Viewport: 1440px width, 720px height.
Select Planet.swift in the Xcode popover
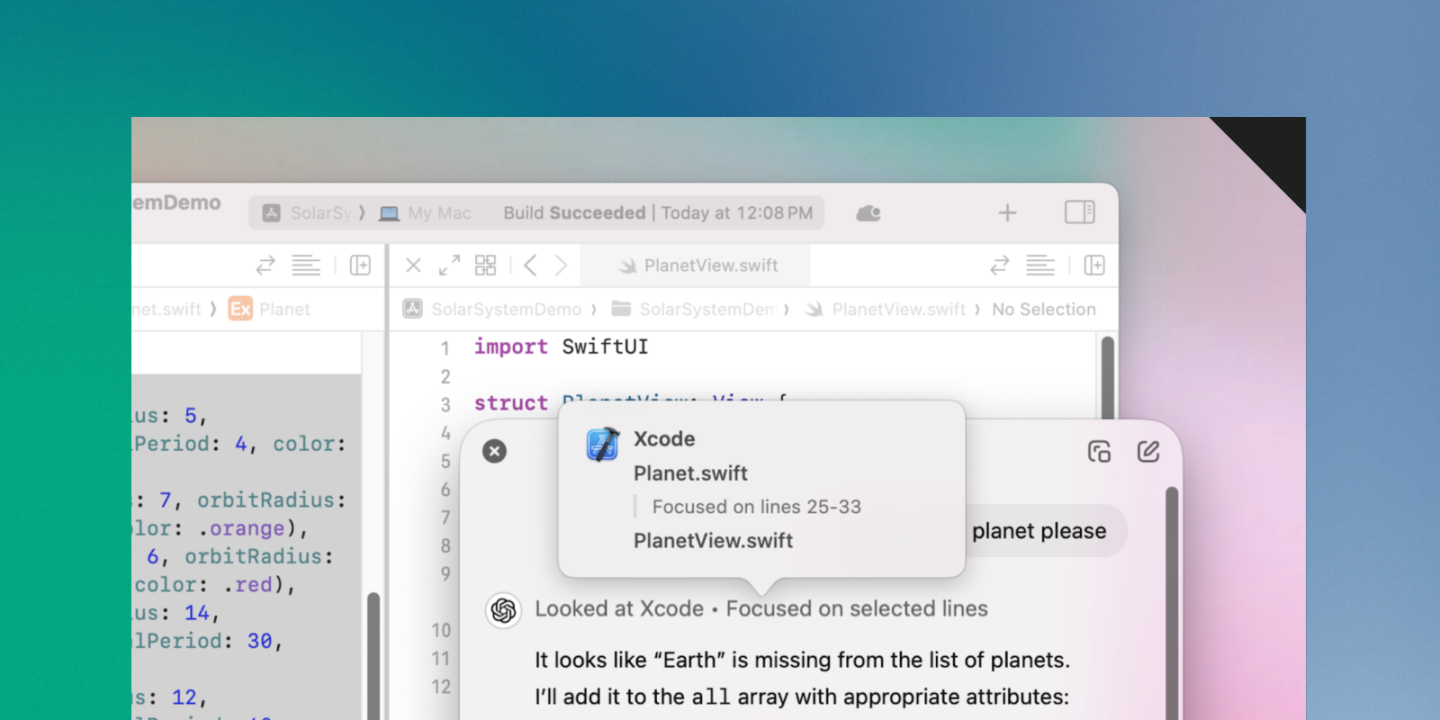pyautogui.click(x=690, y=473)
